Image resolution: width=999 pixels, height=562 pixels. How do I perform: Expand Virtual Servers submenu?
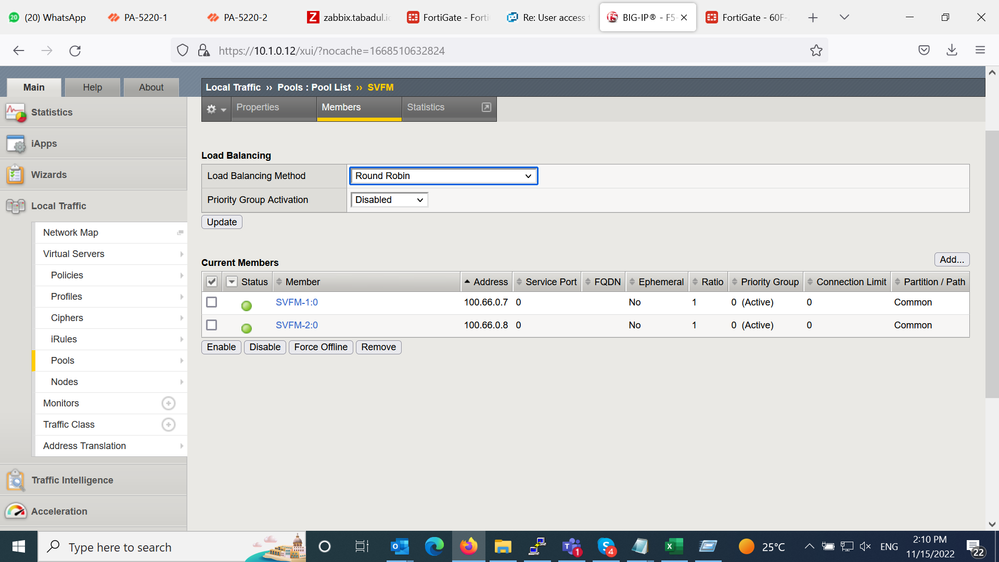182,254
